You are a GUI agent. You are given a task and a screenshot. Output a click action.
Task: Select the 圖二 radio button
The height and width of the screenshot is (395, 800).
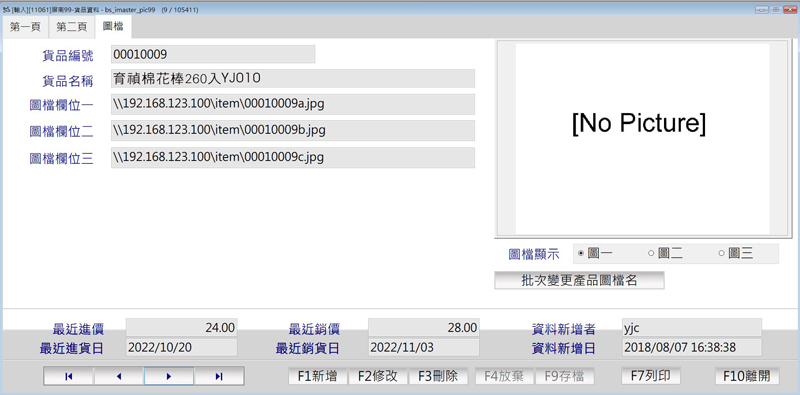pos(665,254)
